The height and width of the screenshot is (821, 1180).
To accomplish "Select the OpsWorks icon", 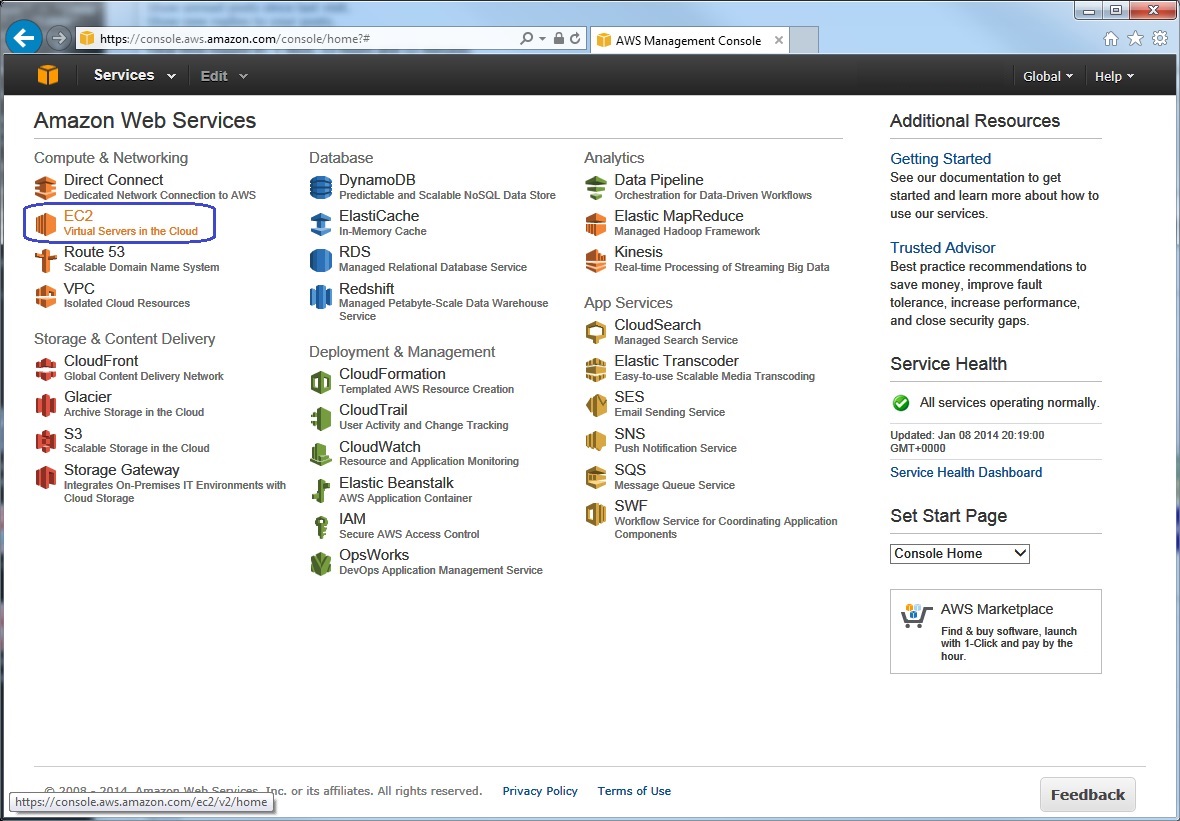I will (x=321, y=563).
